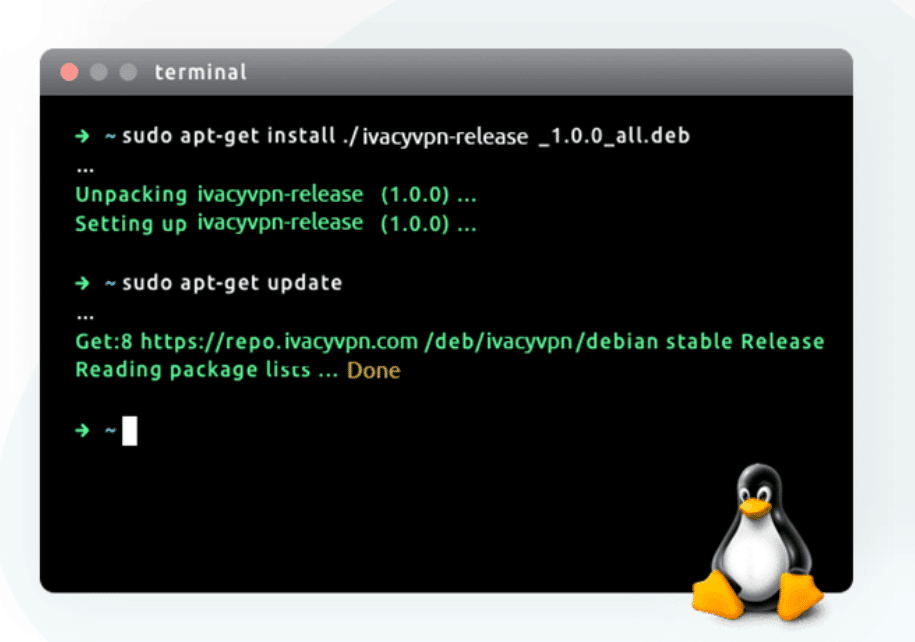Click the 'sudo apt-get install' command line
Screen dimensions: 915x642
tap(406, 136)
